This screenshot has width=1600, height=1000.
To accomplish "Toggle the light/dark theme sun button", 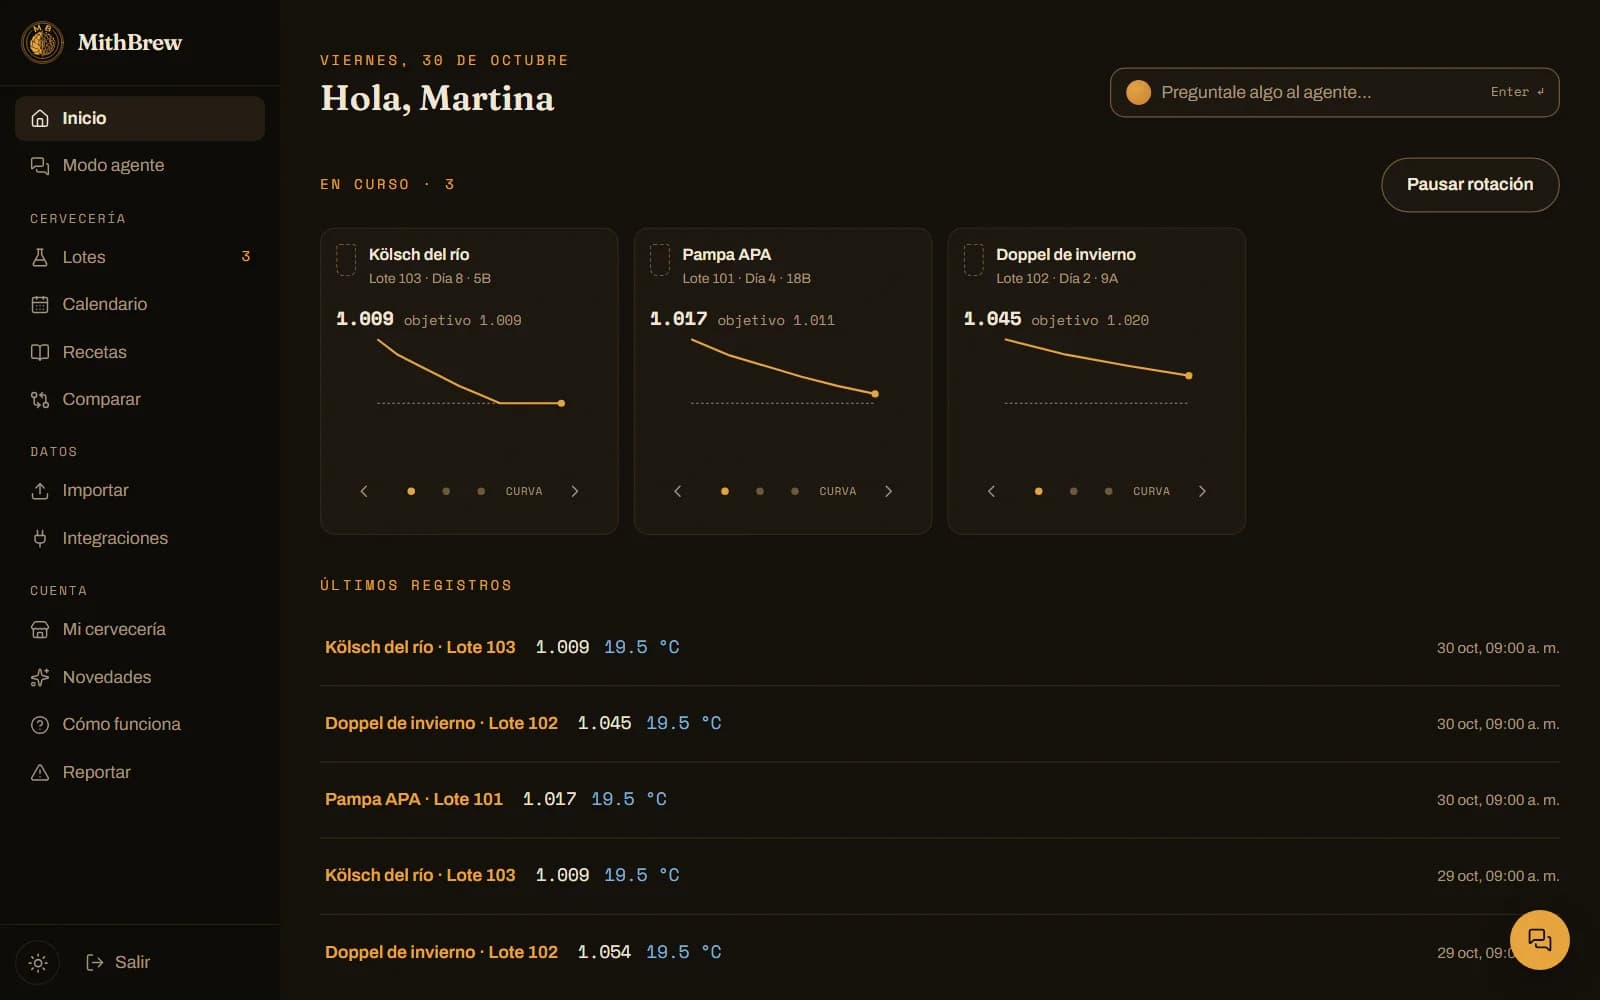I will point(38,962).
